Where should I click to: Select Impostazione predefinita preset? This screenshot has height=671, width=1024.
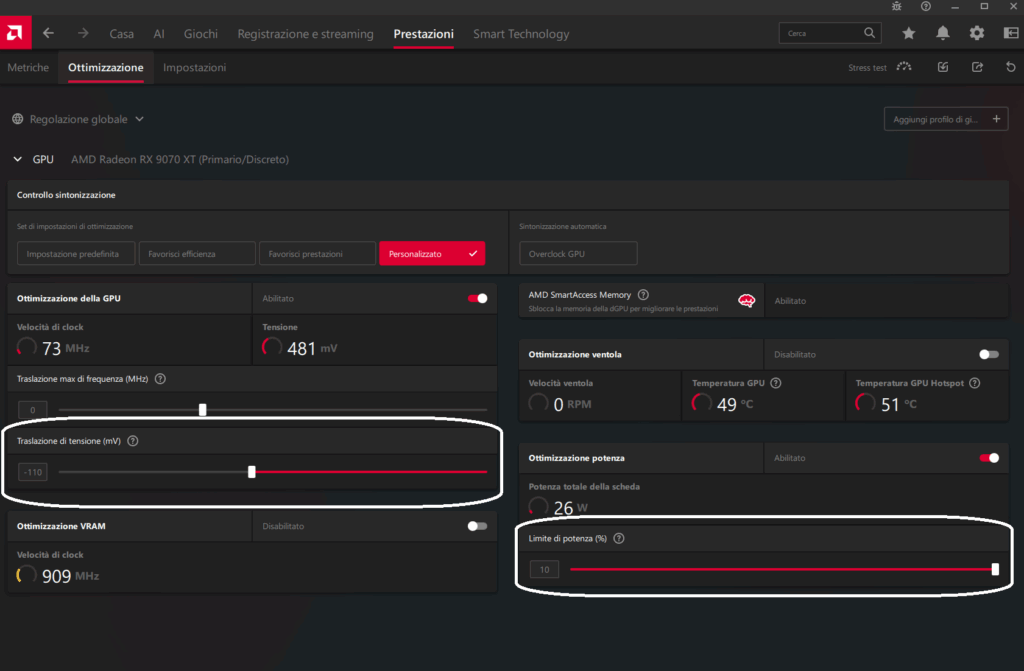[x=76, y=254]
